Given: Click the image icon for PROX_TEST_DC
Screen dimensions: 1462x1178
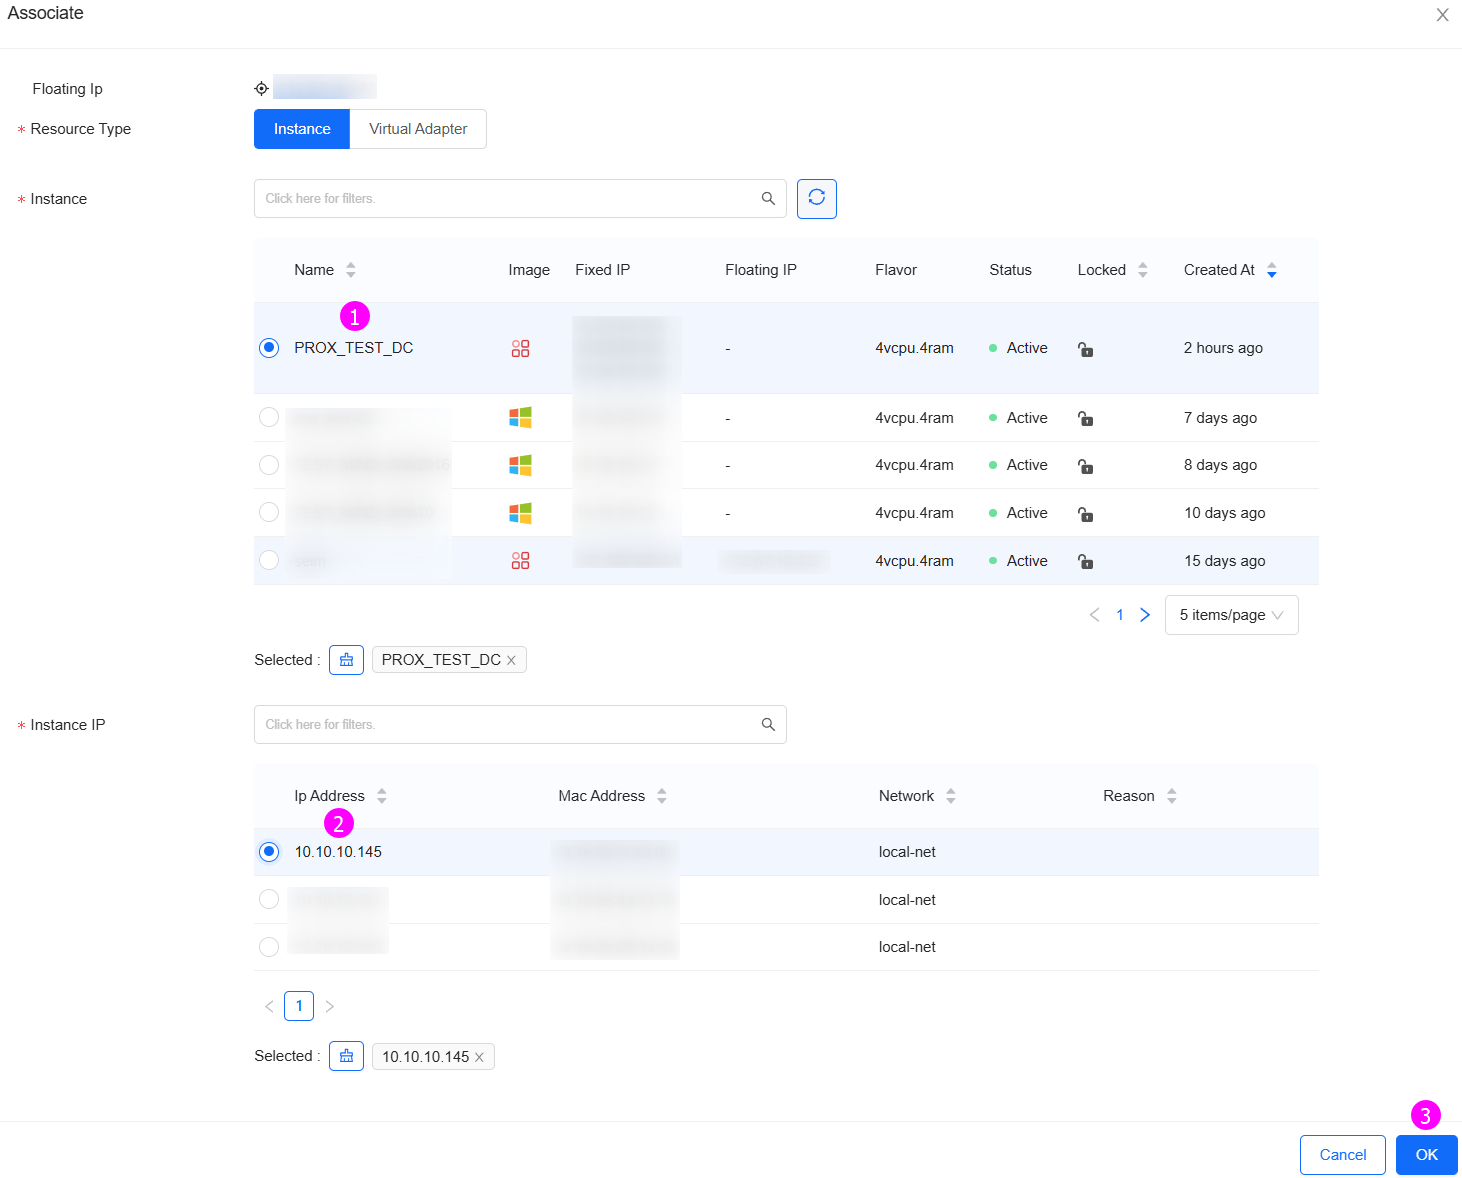Looking at the screenshot, I should [x=520, y=348].
